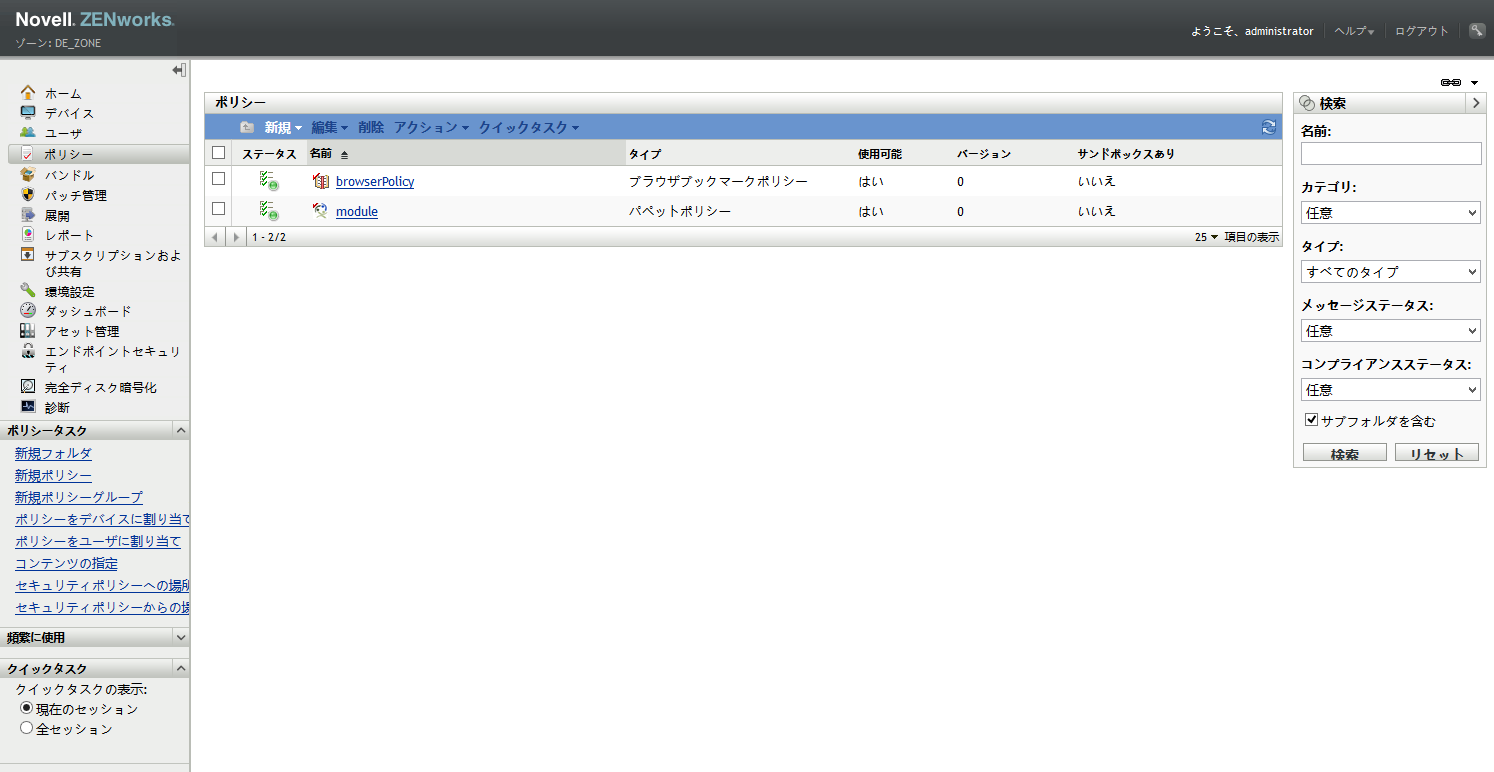Click the Reports (レポート) icon
Screen dimensions: 1494x772
click(x=28, y=235)
